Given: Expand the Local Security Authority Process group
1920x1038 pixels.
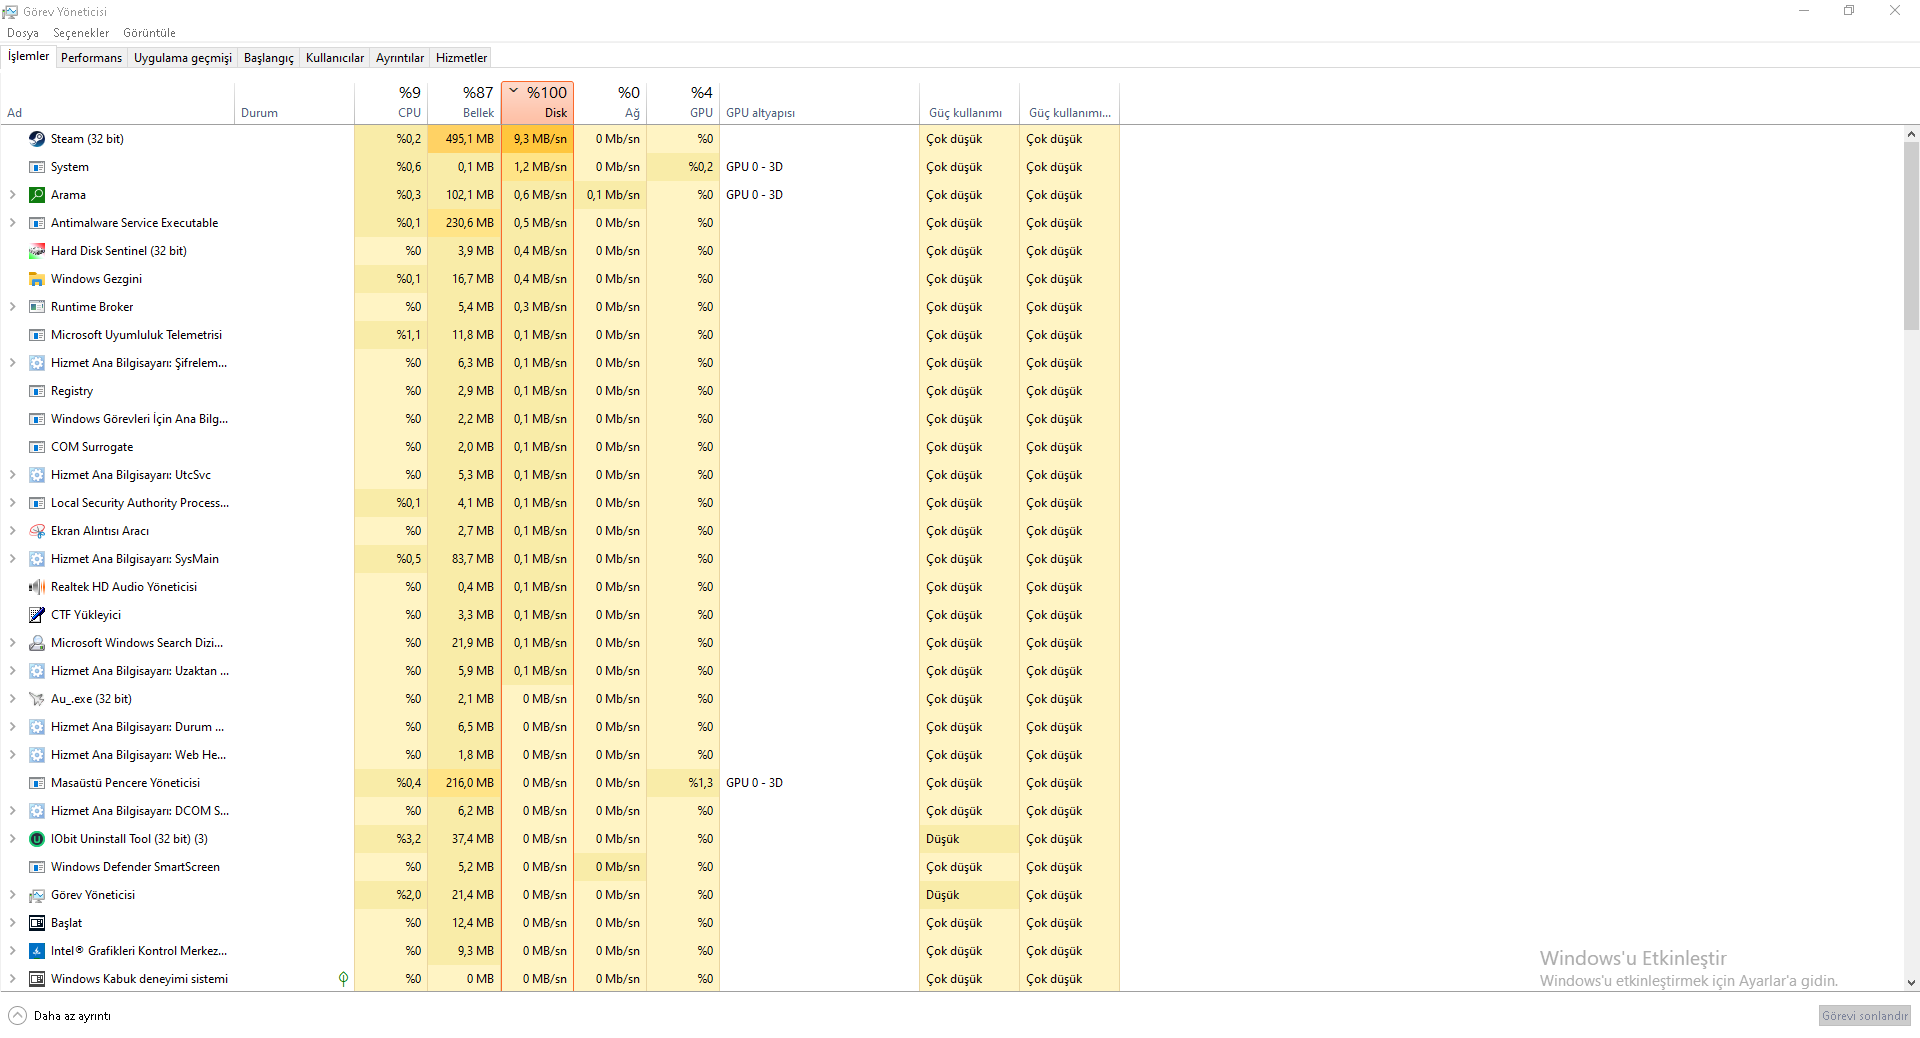Looking at the screenshot, I should pos(12,503).
